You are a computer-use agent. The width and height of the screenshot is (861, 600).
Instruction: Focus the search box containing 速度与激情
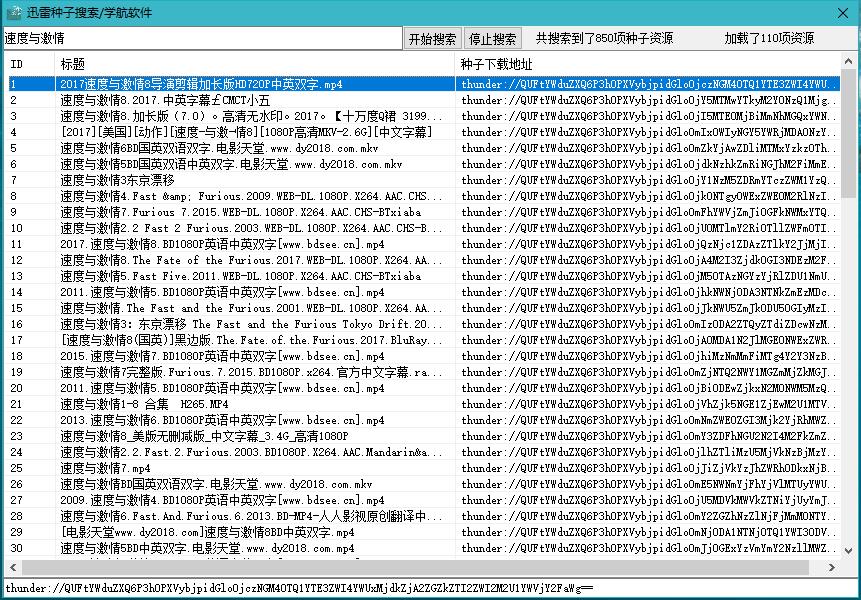202,39
